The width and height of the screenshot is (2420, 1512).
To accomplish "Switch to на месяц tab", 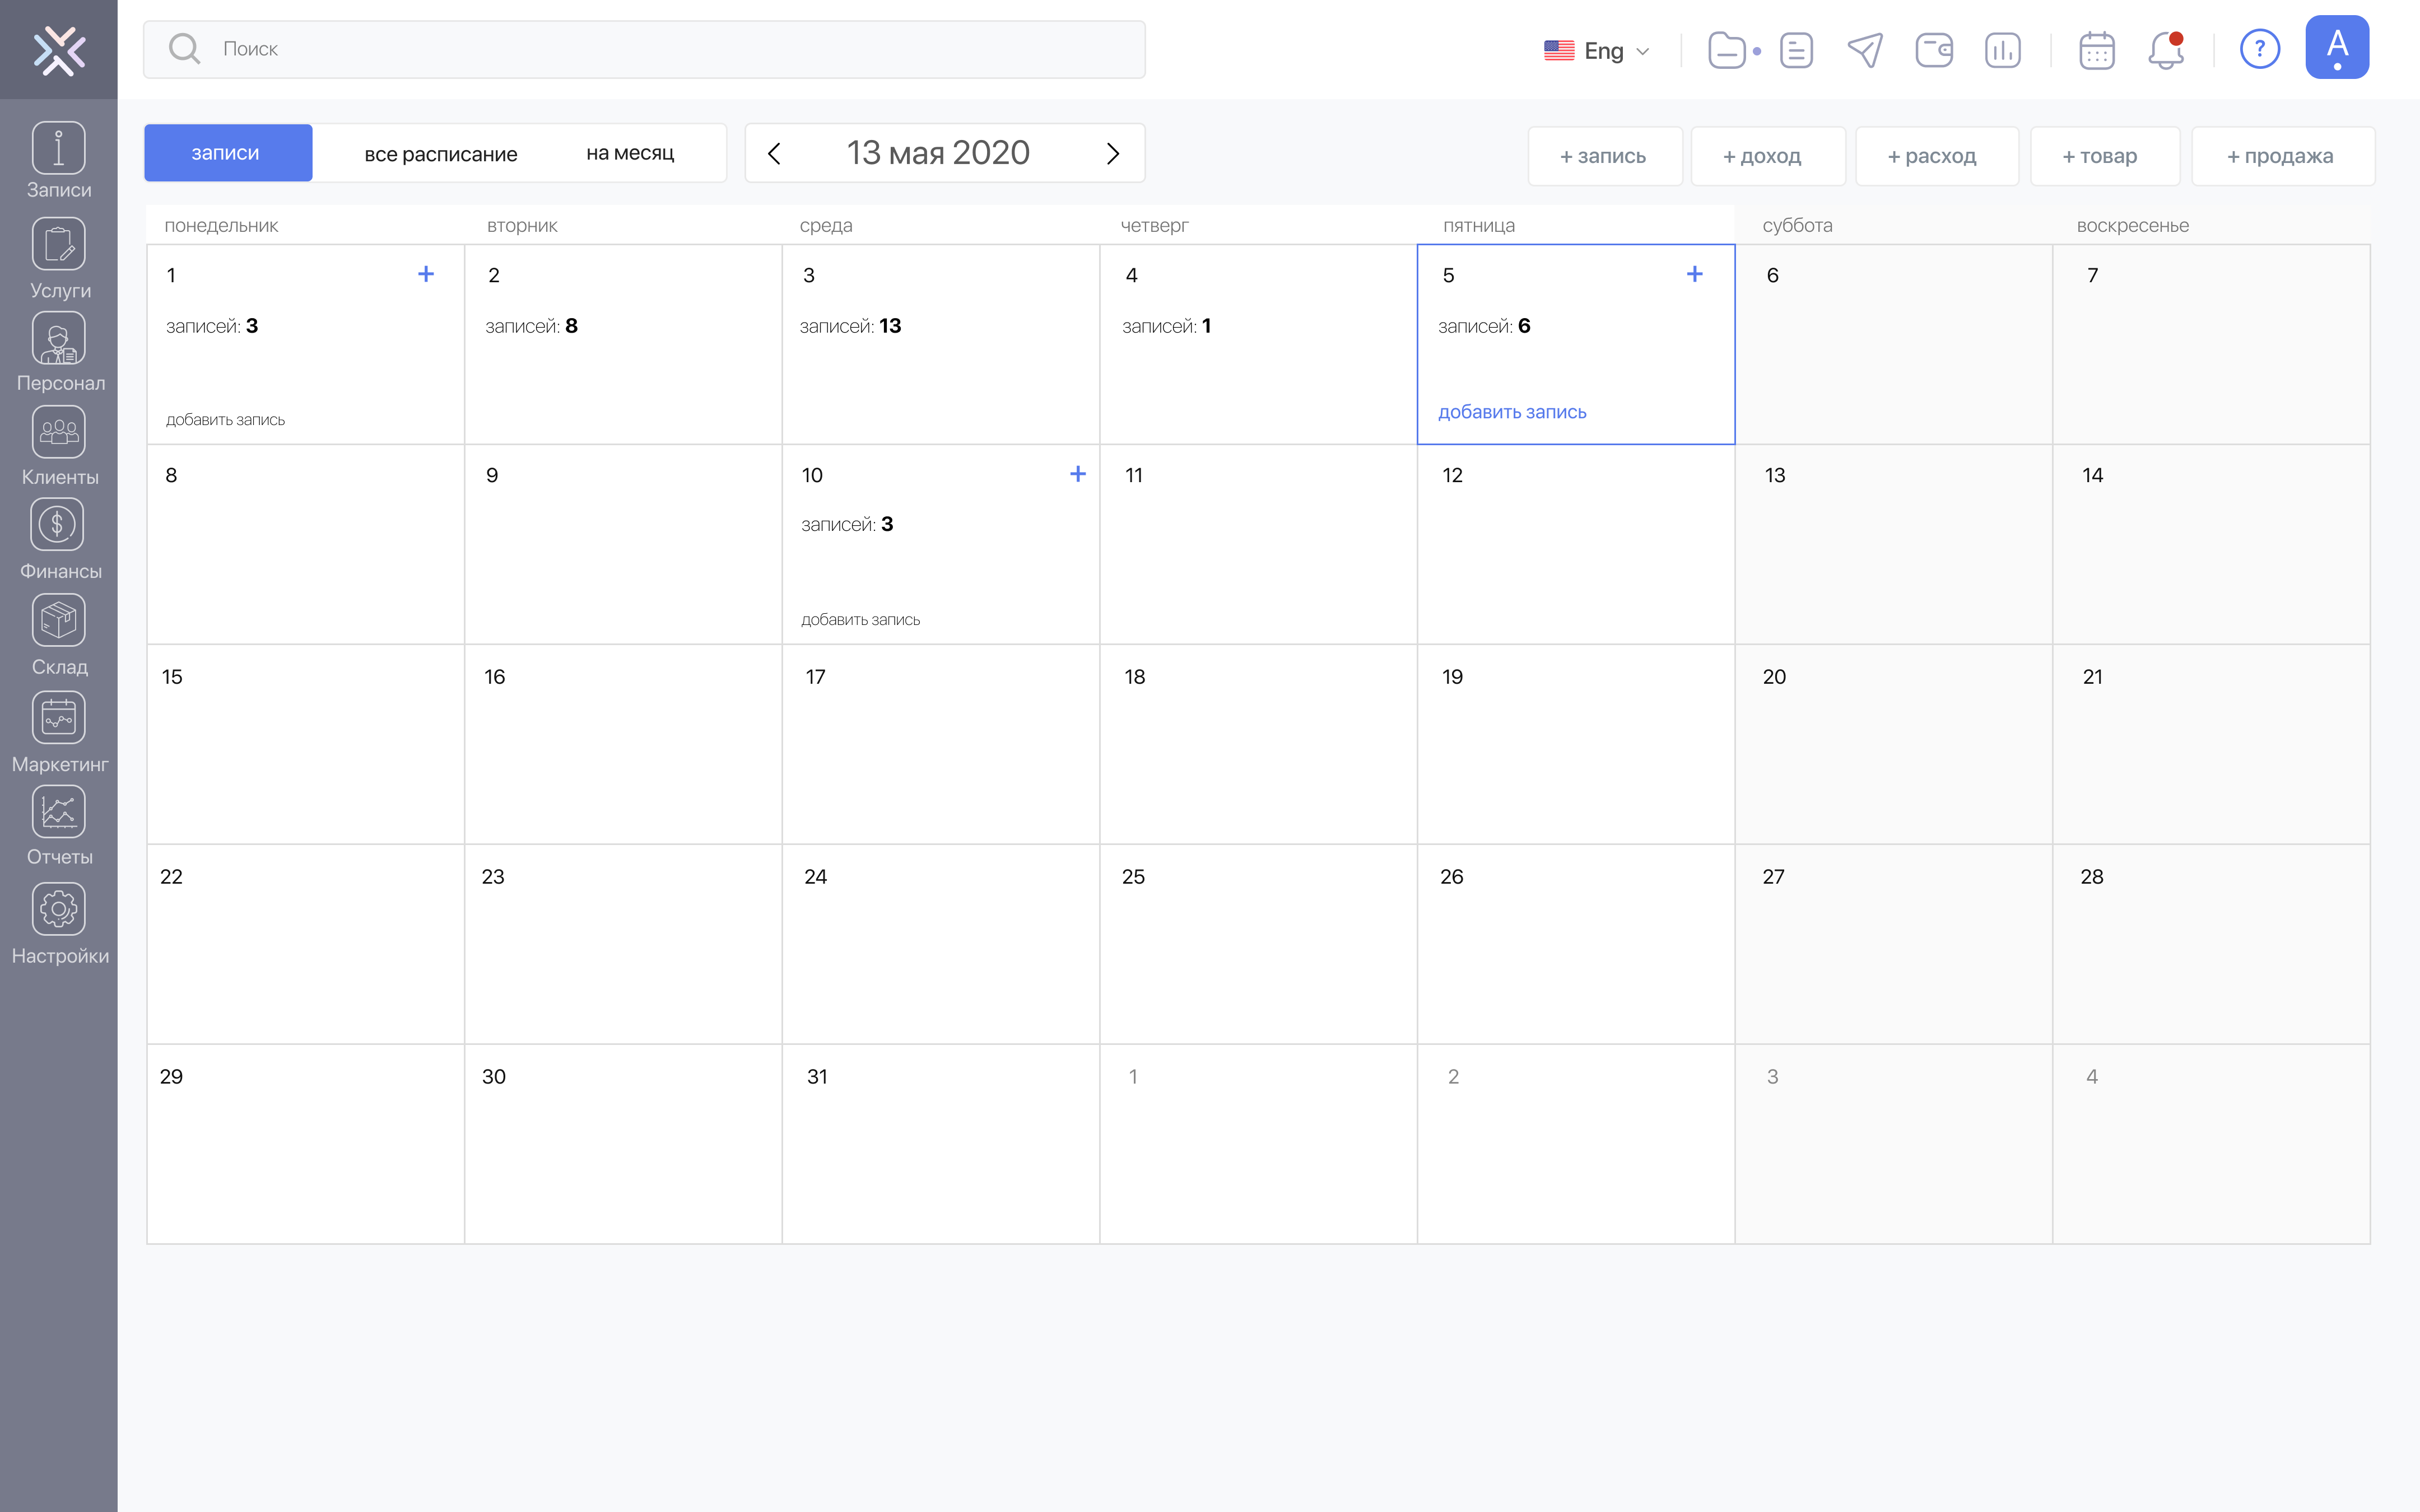I will tap(630, 153).
